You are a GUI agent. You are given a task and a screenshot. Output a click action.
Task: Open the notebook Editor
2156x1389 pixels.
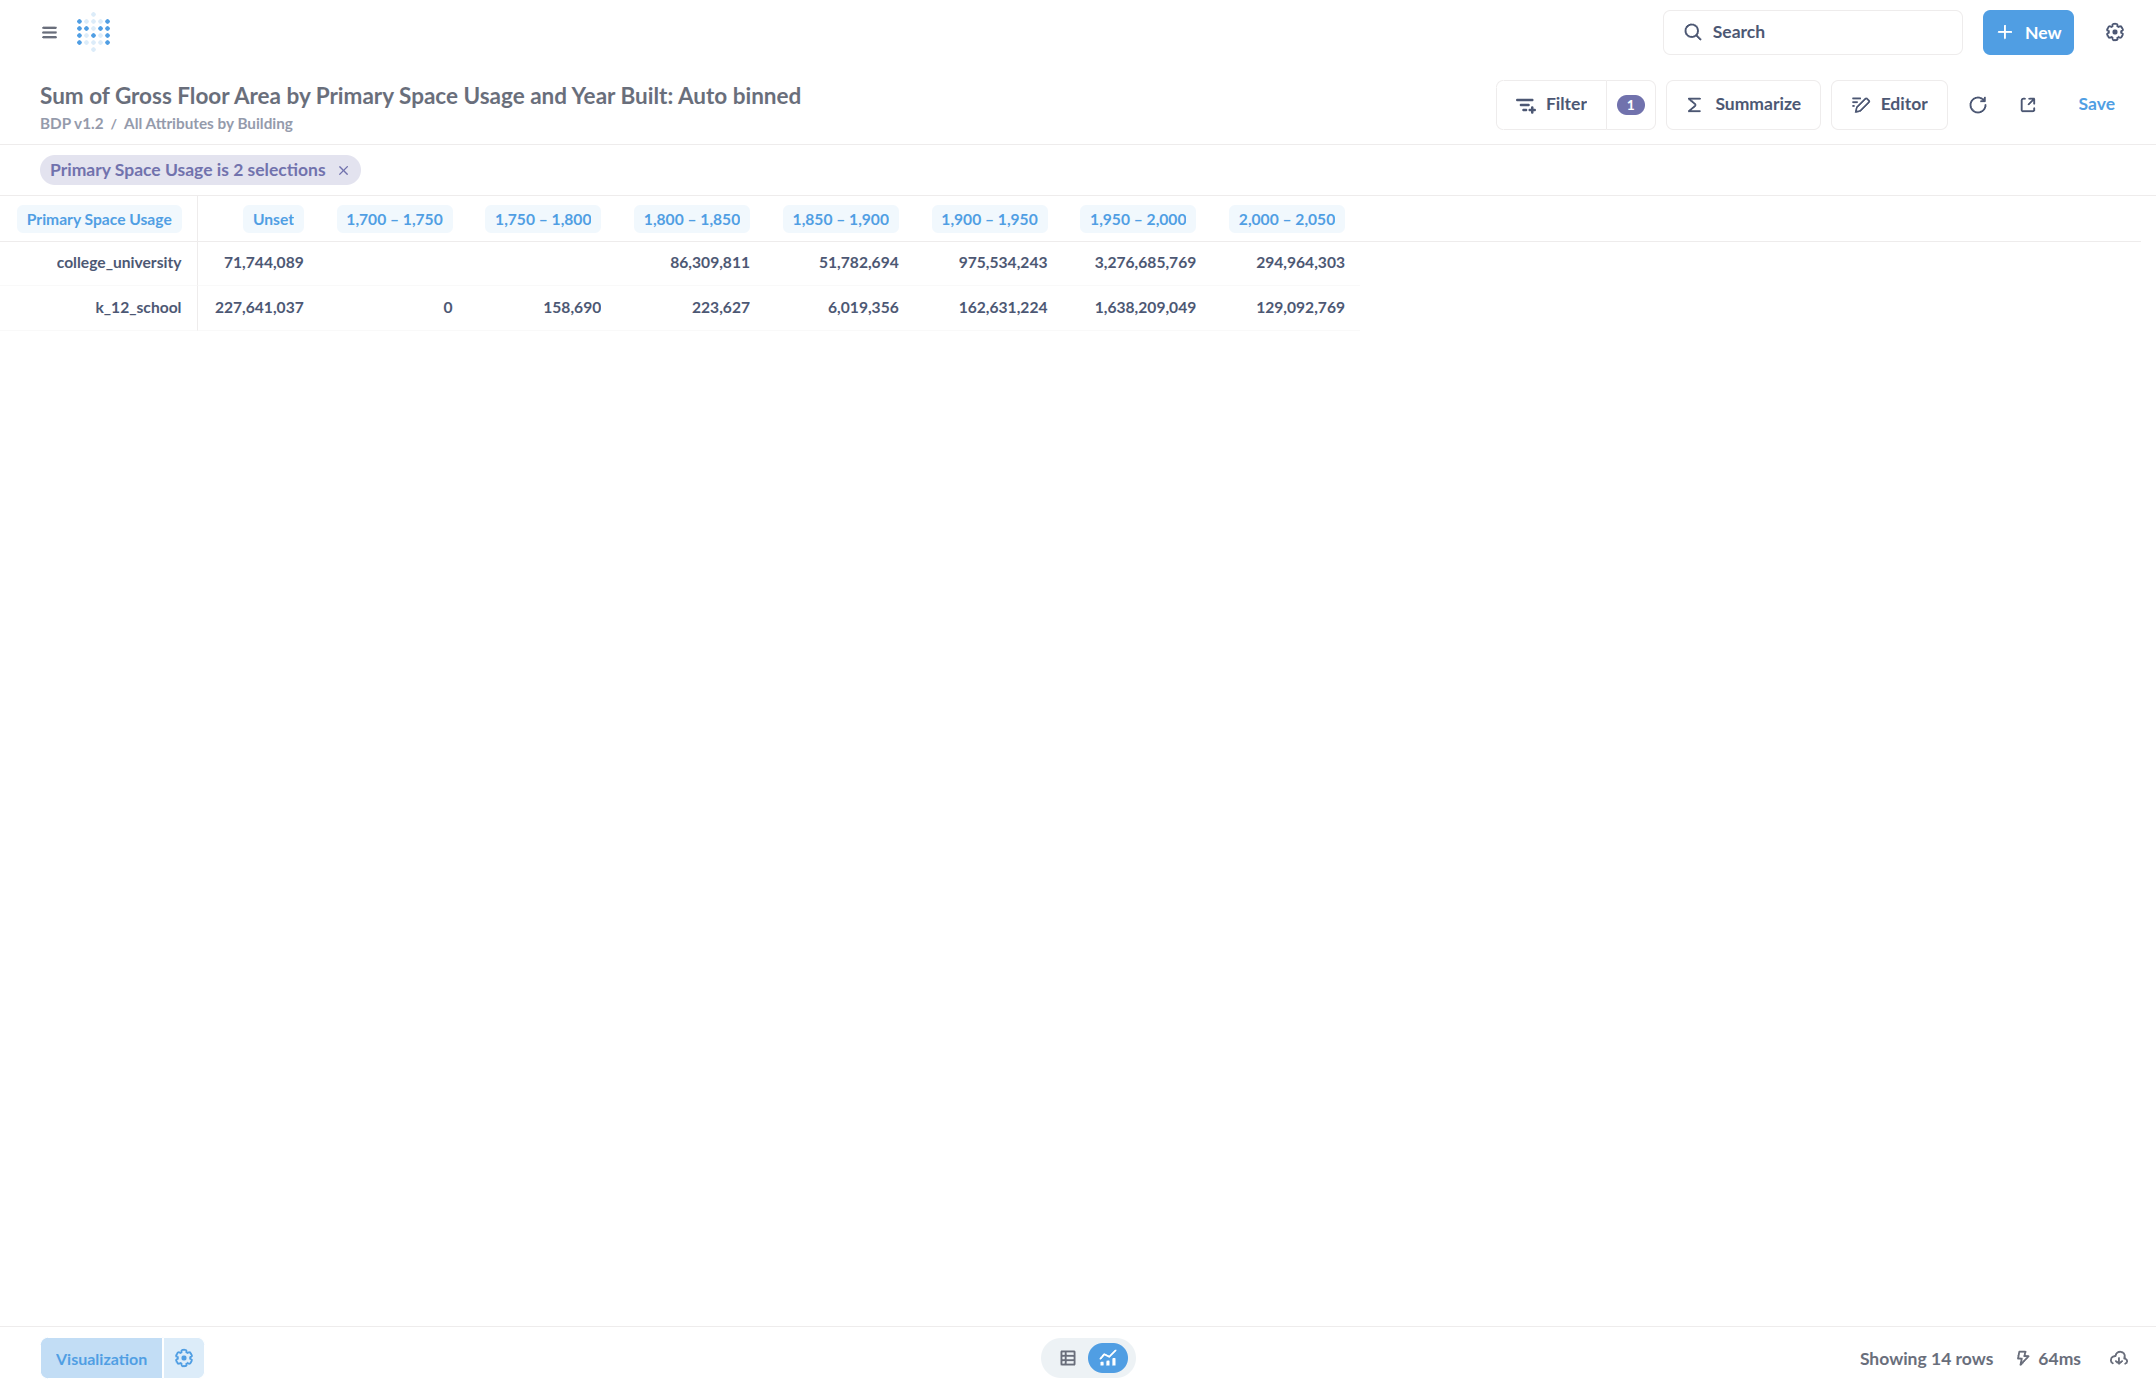1888,105
